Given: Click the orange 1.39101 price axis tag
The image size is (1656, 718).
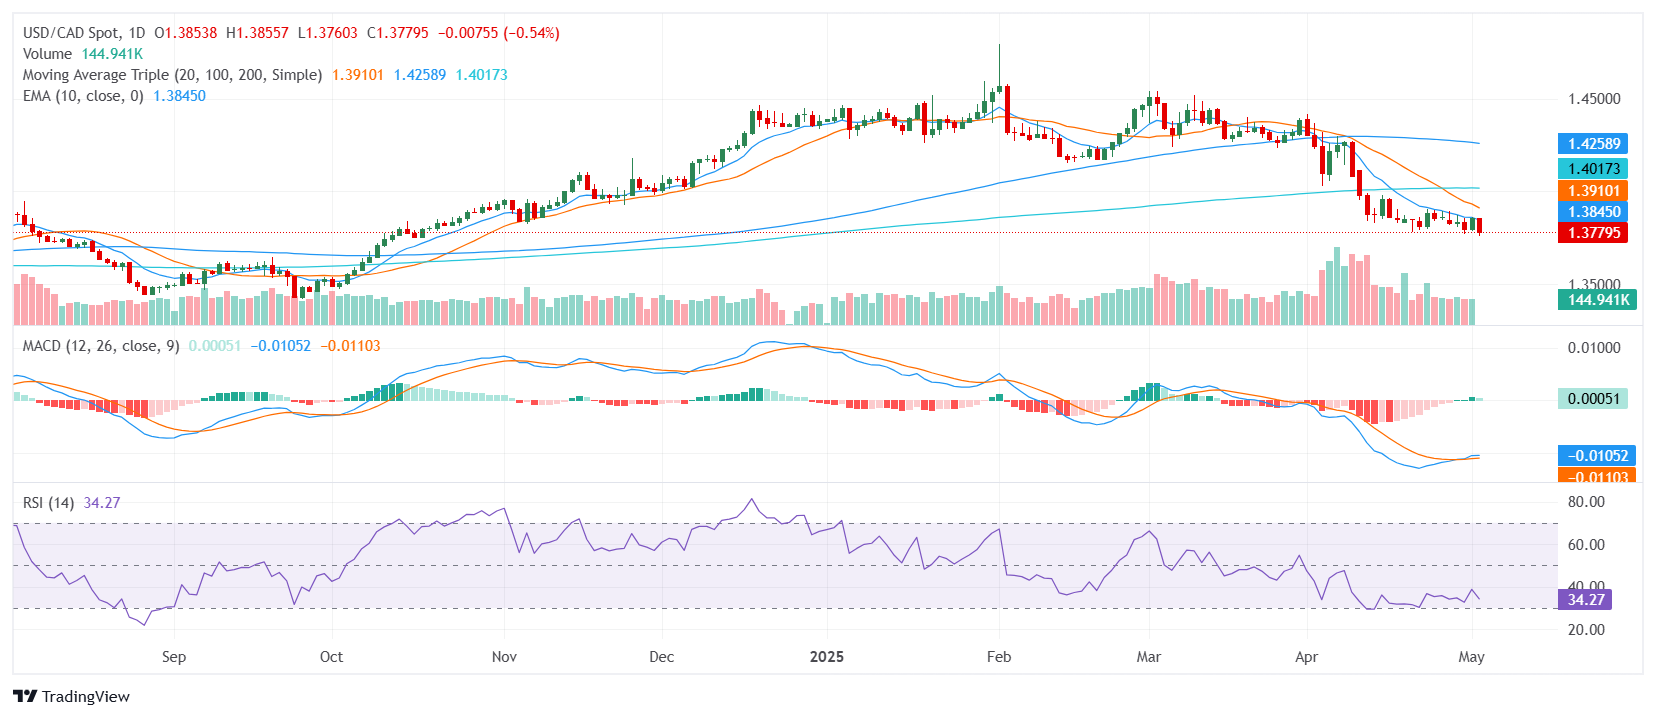Looking at the screenshot, I should pos(1593,191).
